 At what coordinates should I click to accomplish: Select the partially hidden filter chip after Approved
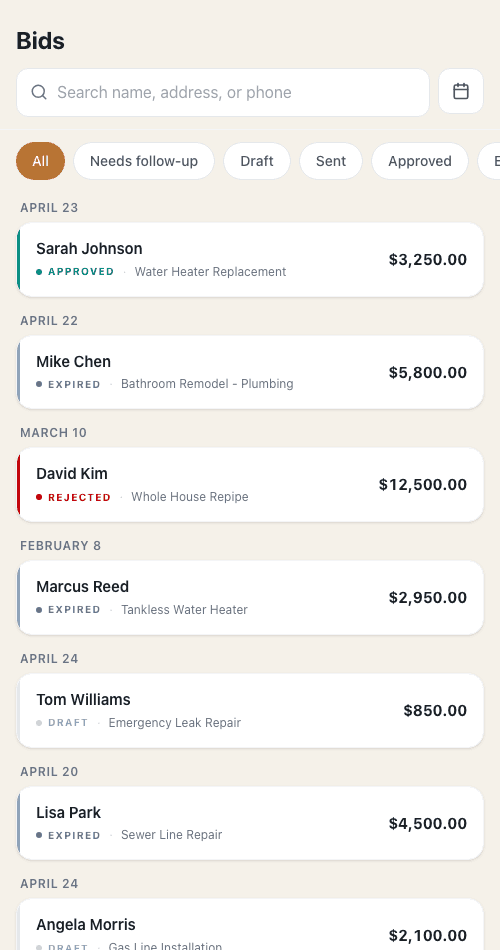pos(491,161)
